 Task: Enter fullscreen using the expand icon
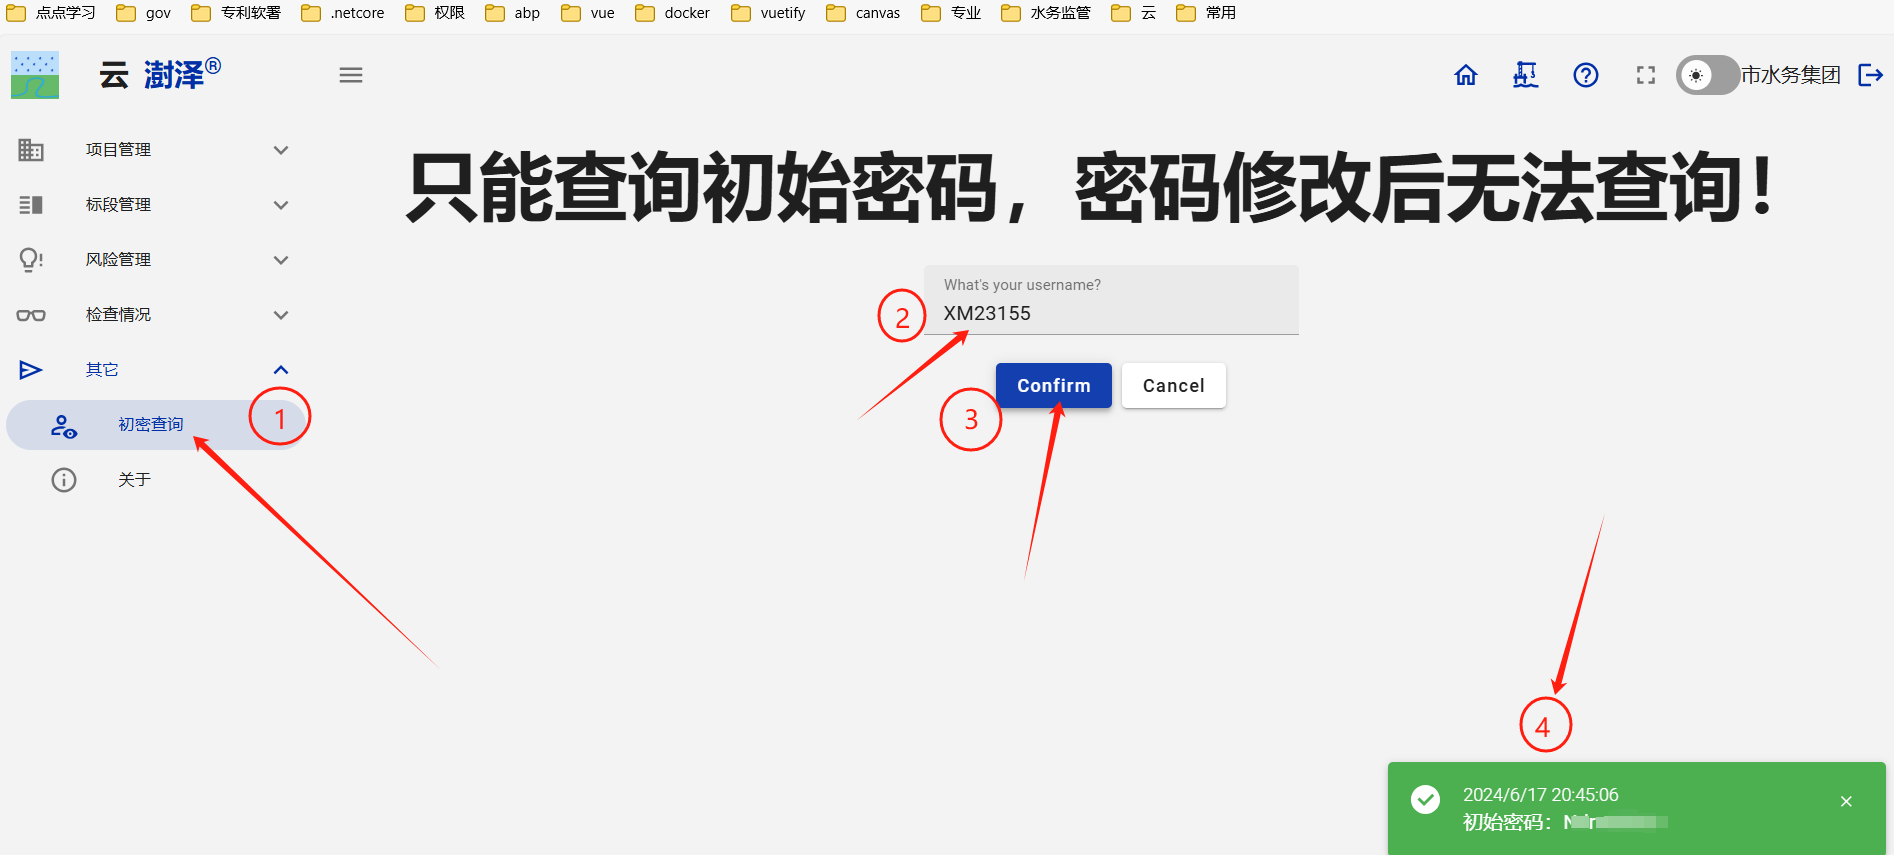1645,75
